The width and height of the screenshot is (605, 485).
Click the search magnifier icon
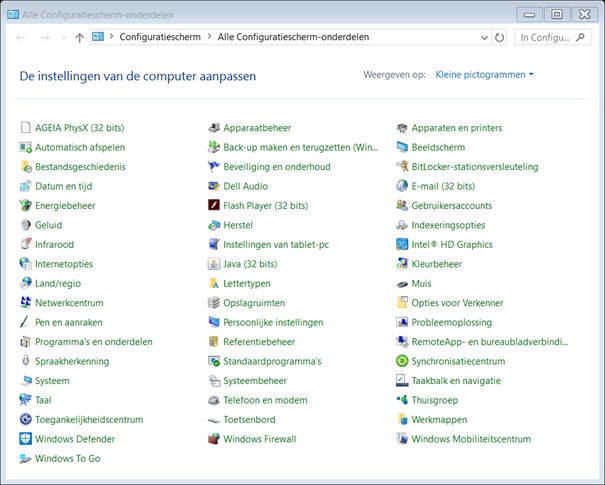click(x=580, y=37)
